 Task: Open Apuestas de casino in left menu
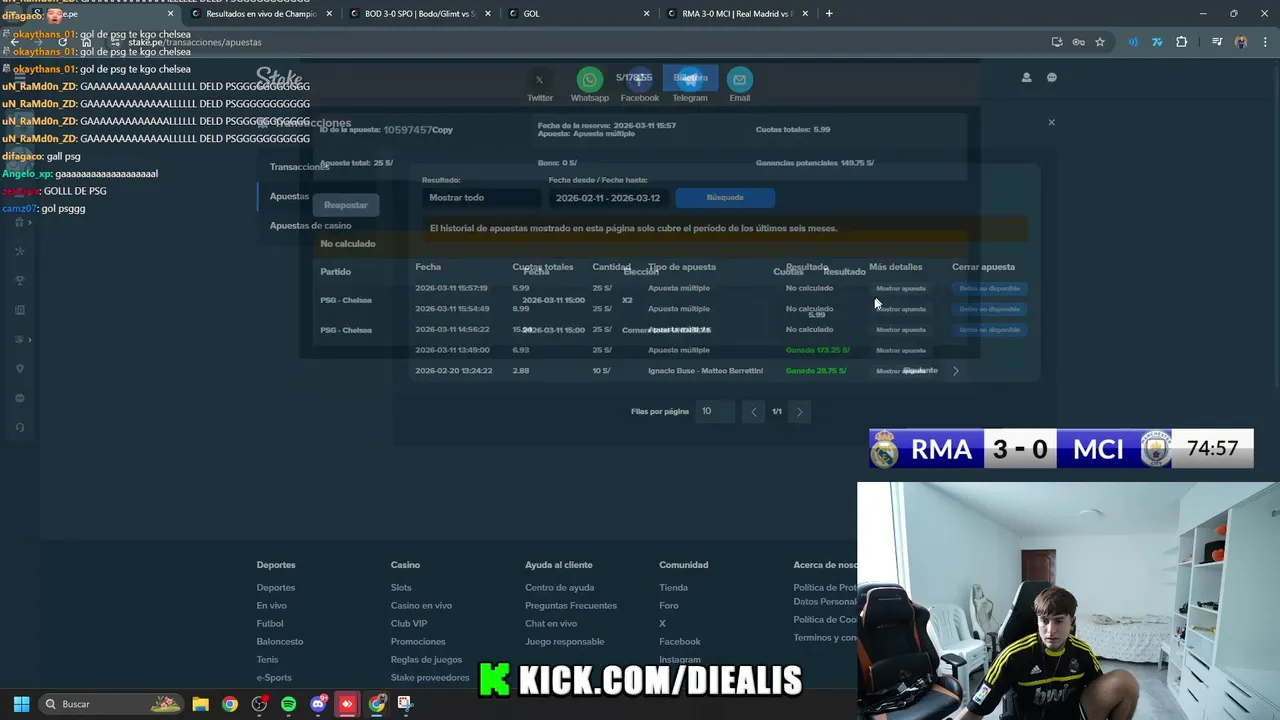[310, 225]
